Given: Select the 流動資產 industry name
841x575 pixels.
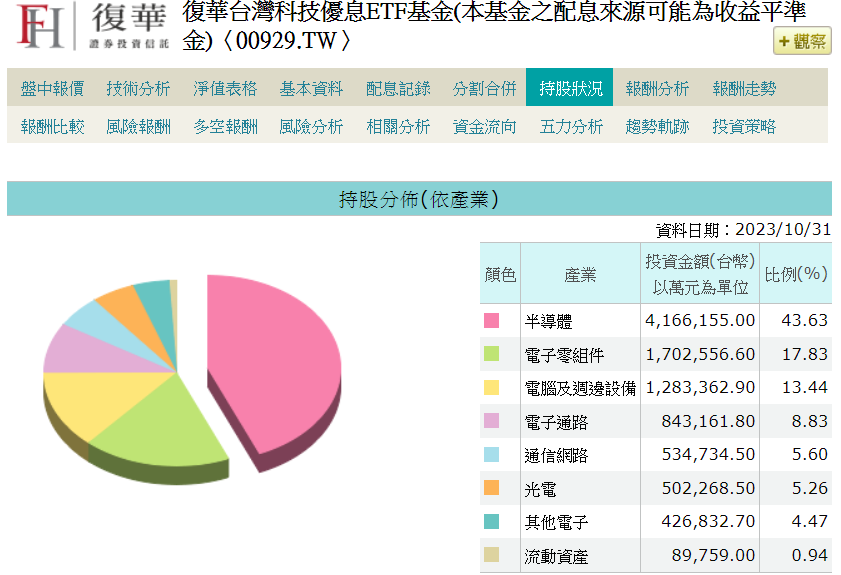Looking at the screenshot, I should click(x=556, y=556).
